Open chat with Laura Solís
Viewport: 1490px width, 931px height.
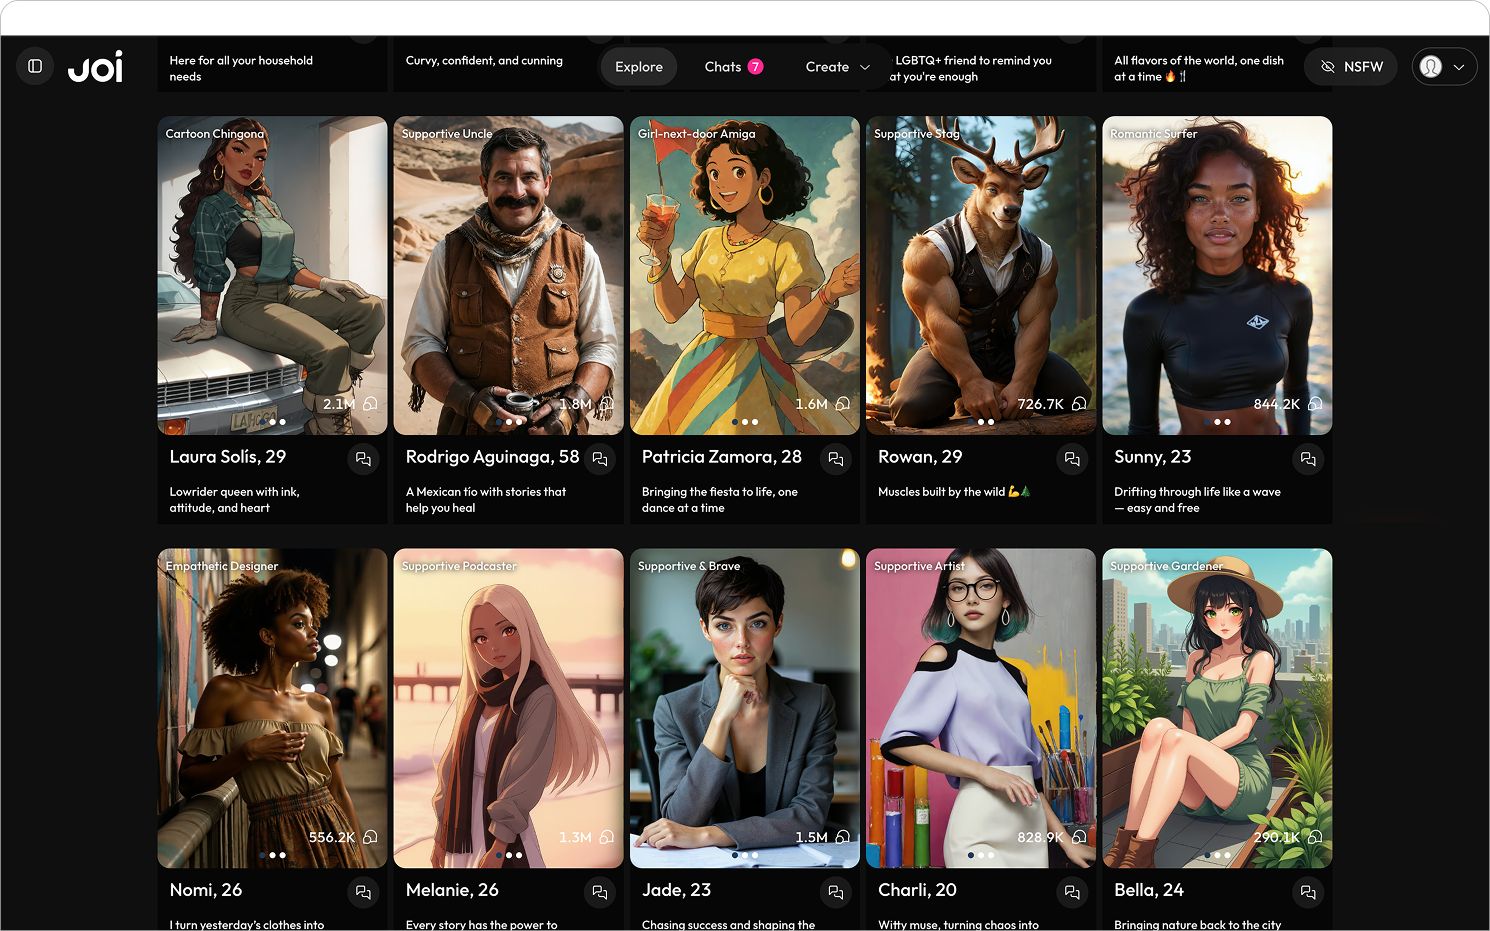(363, 459)
